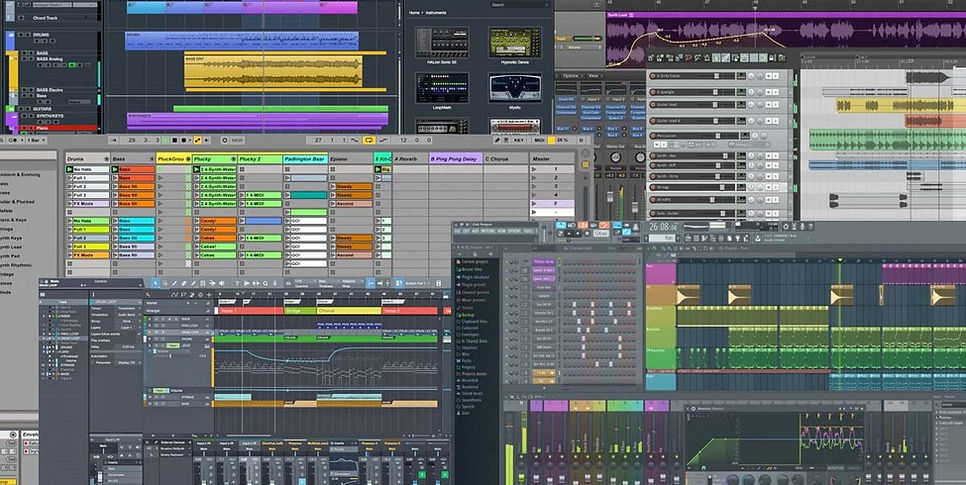
Task: Expand Current project in FL browser
Action: [473, 262]
